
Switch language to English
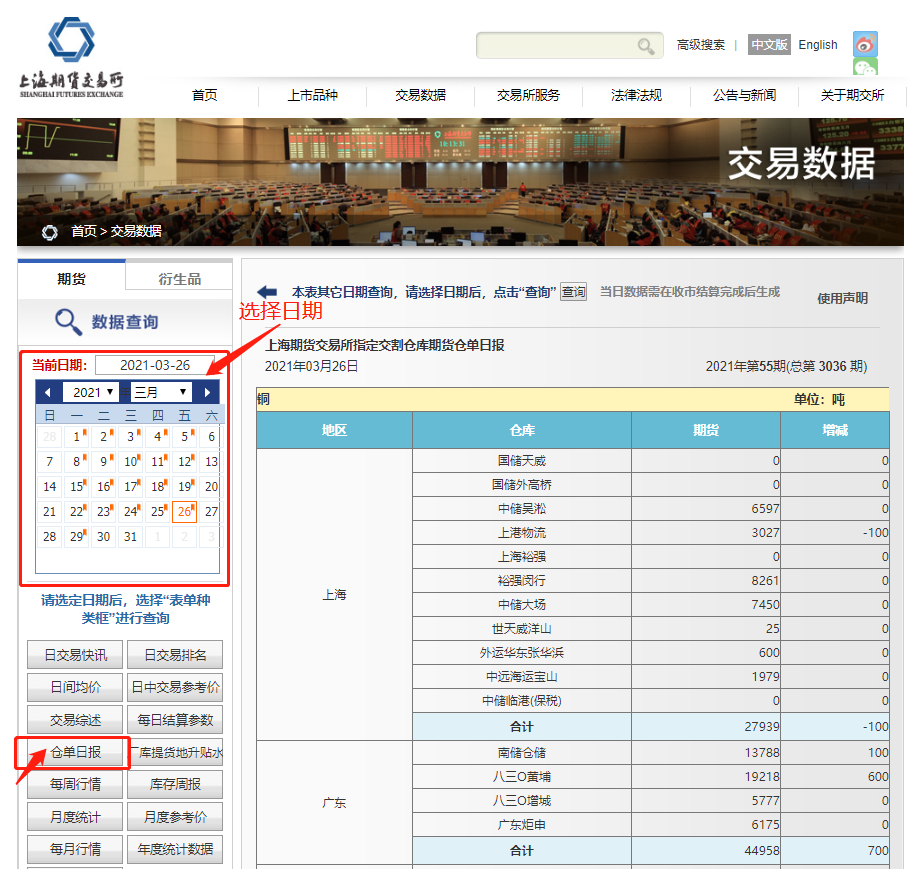pos(818,45)
